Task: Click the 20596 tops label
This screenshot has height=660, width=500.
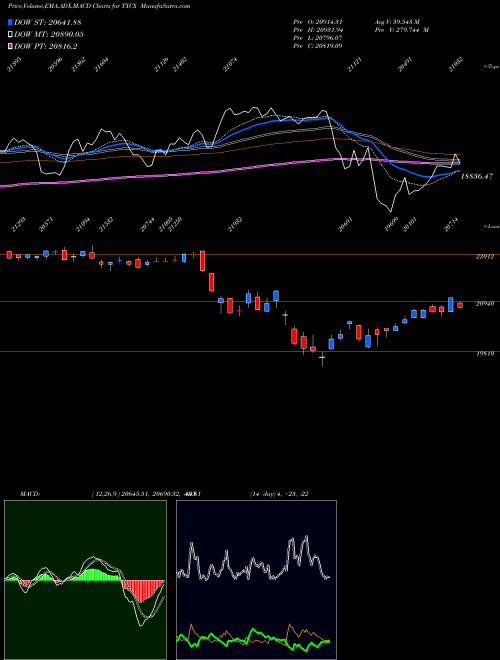Action: (55, 64)
